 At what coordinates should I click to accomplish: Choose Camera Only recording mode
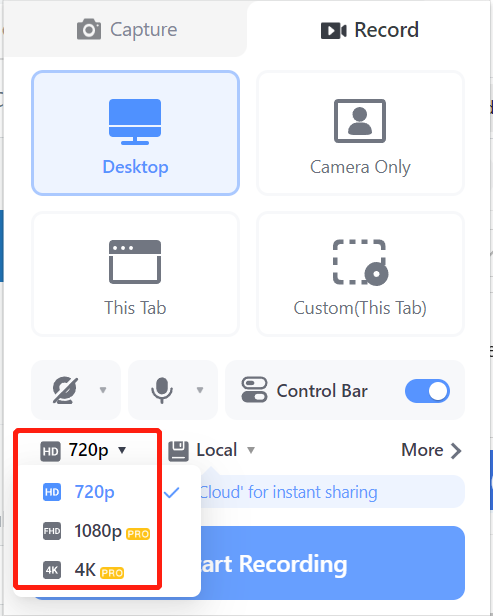[360, 133]
